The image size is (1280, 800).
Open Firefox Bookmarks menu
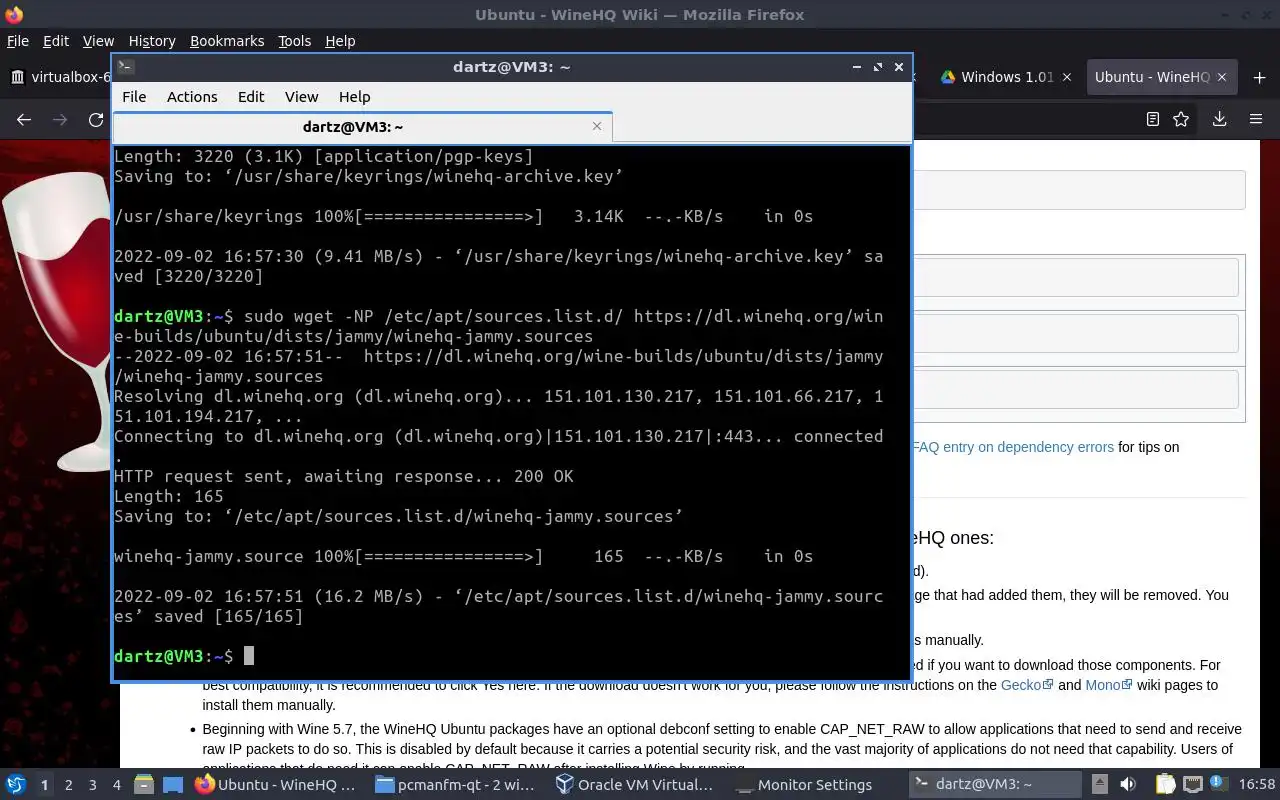click(x=227, y=41)
